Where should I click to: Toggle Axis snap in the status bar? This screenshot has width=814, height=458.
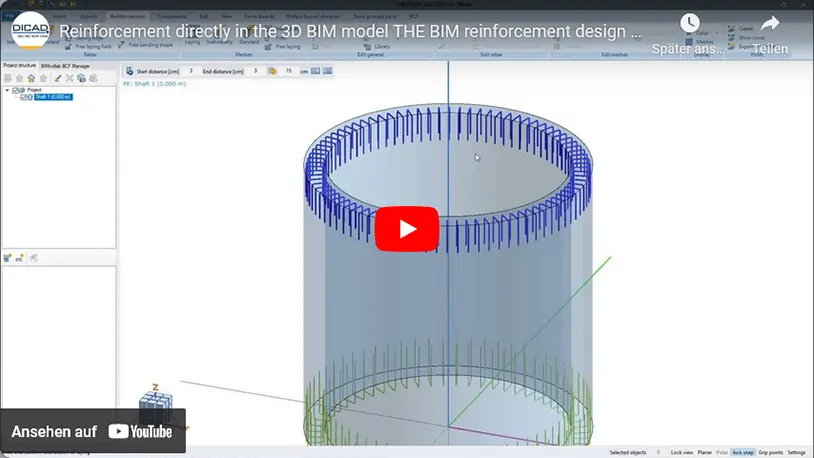(x=743, y=453)
